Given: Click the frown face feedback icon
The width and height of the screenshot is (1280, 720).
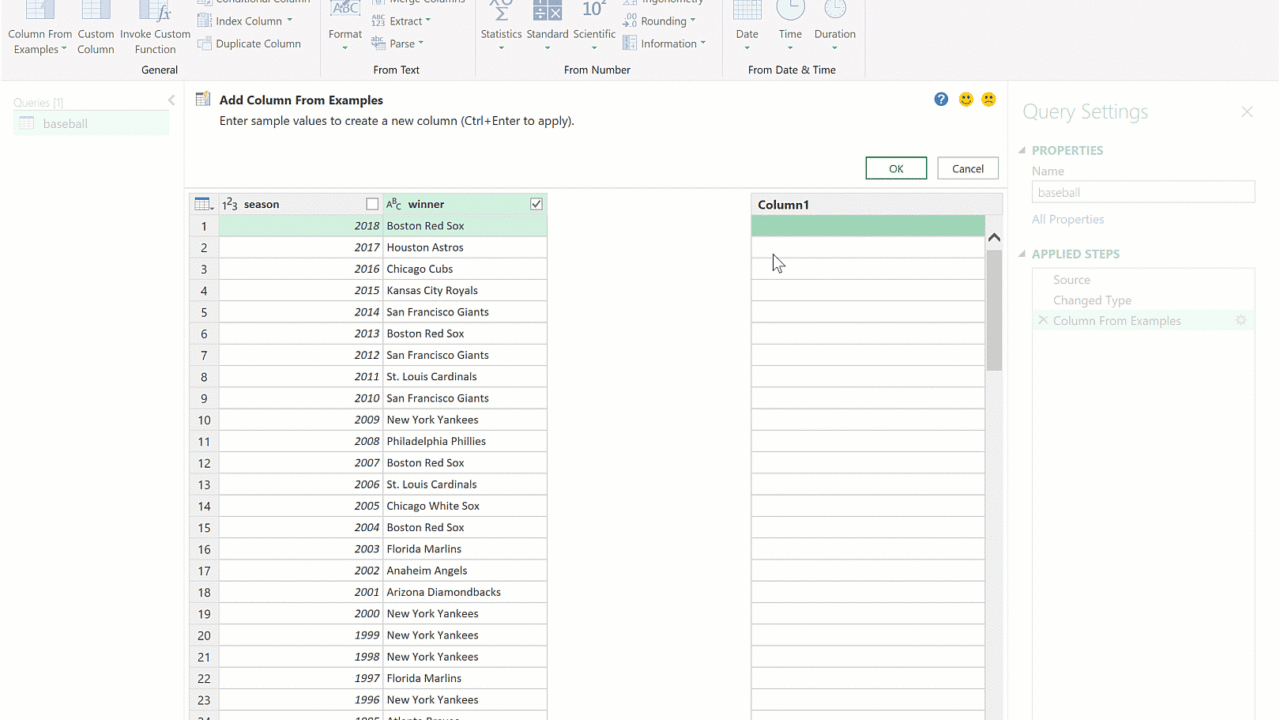Looking at the screenshot, I should [989, 100].
